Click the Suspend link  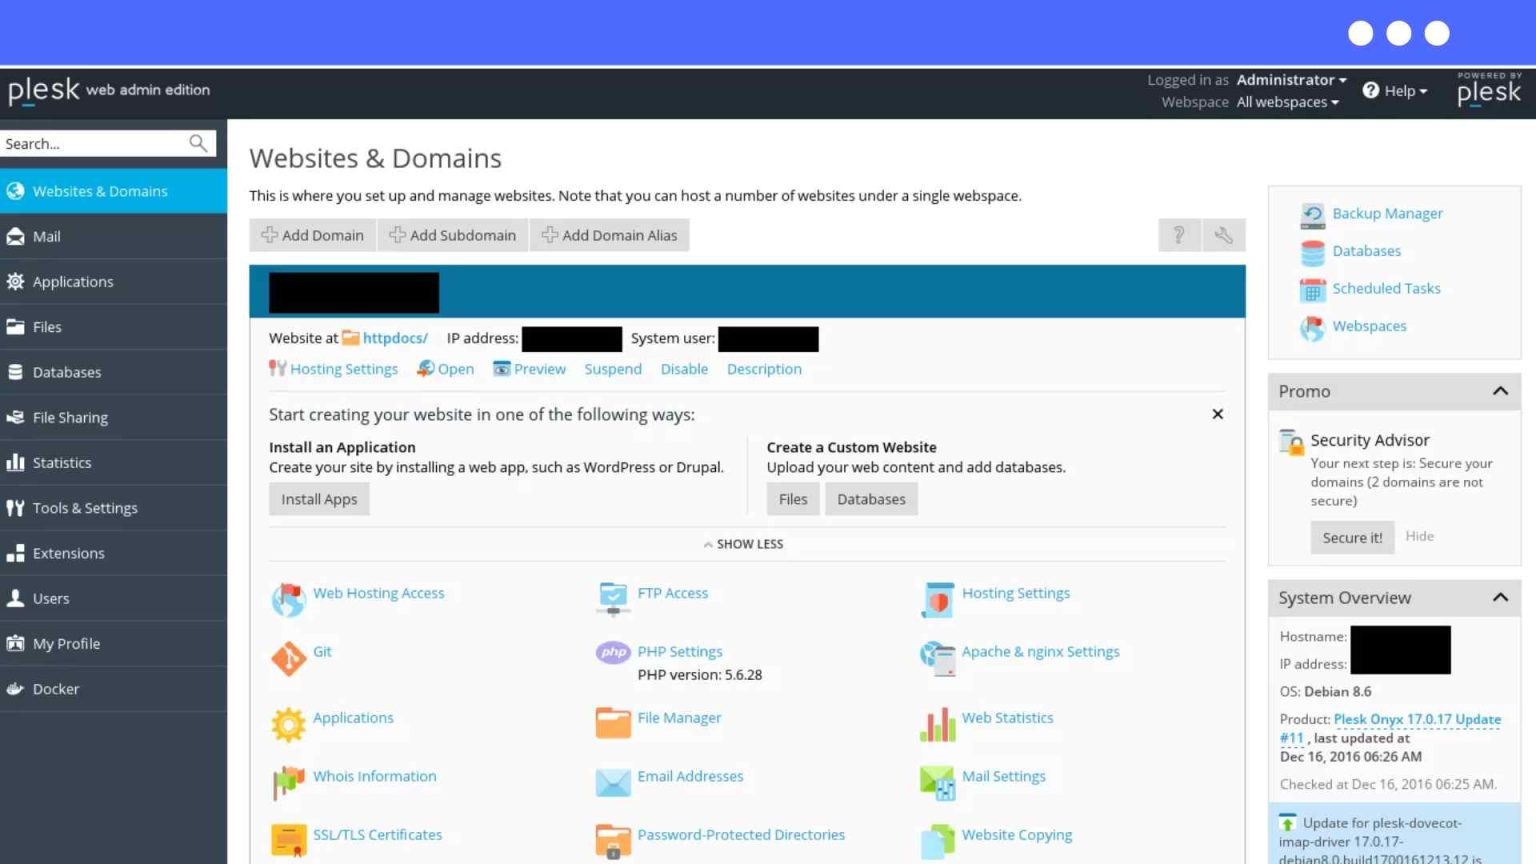(613, 369)
